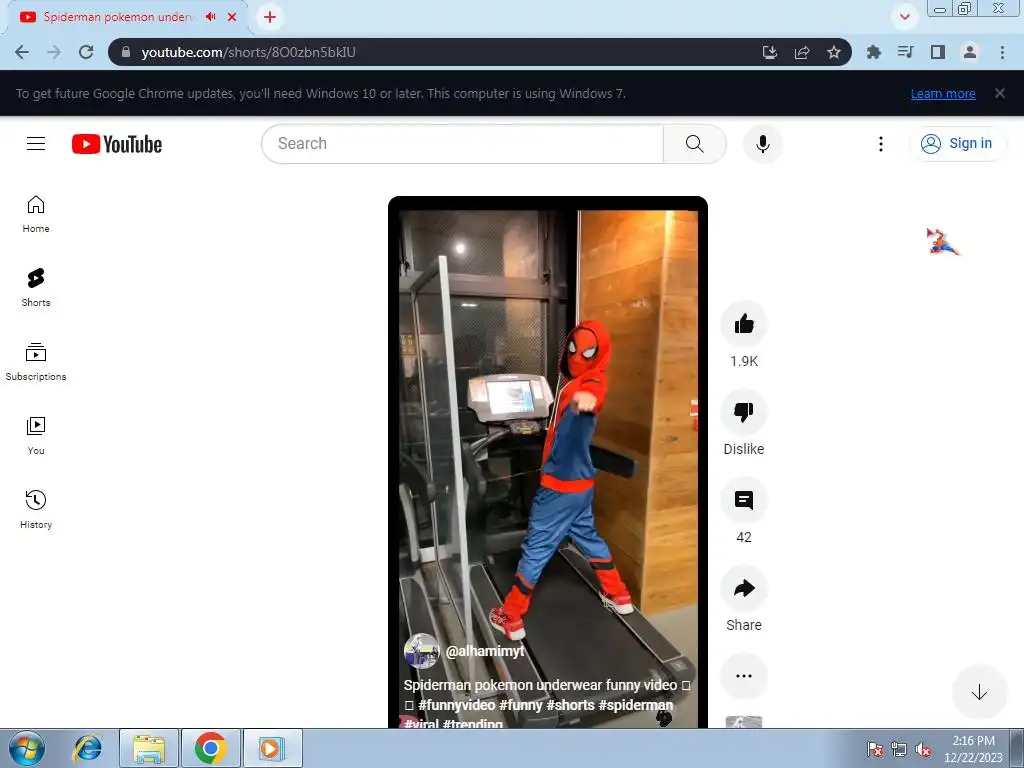
Task: Dislike this Short with thumbs down
Action: click(744, 412)
